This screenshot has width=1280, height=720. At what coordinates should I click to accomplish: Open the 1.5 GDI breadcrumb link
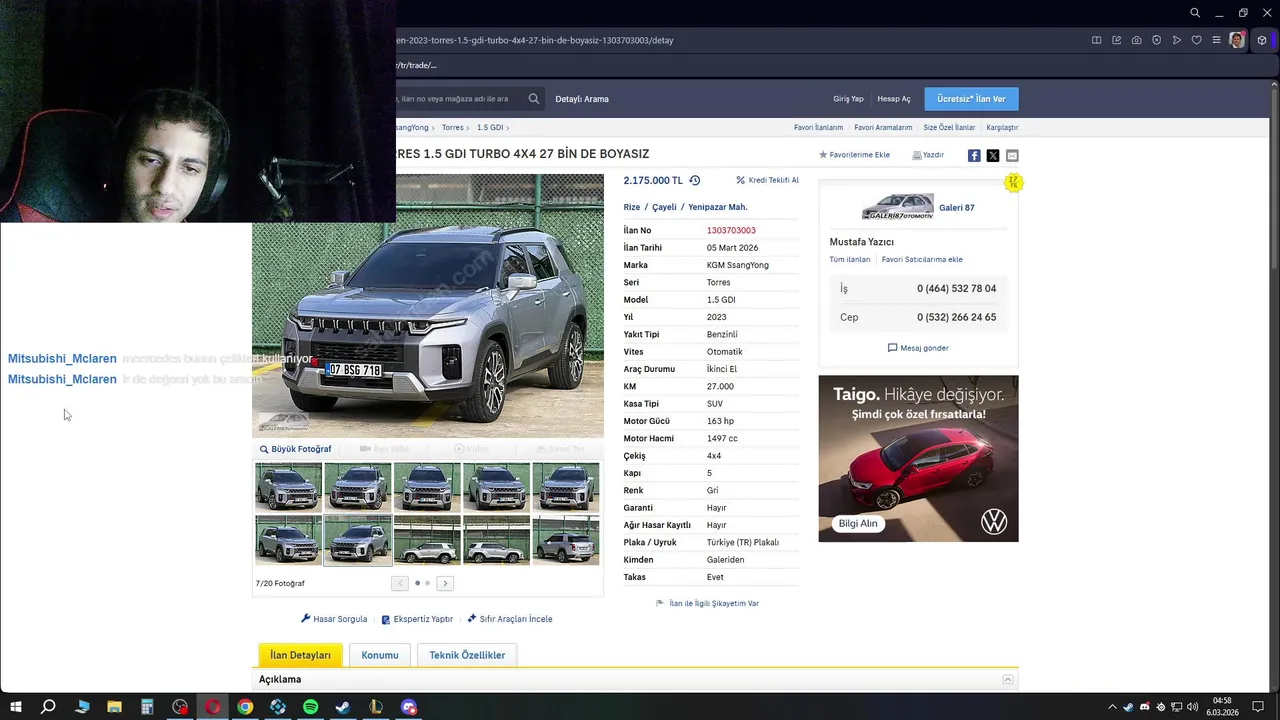coord(490,128)
